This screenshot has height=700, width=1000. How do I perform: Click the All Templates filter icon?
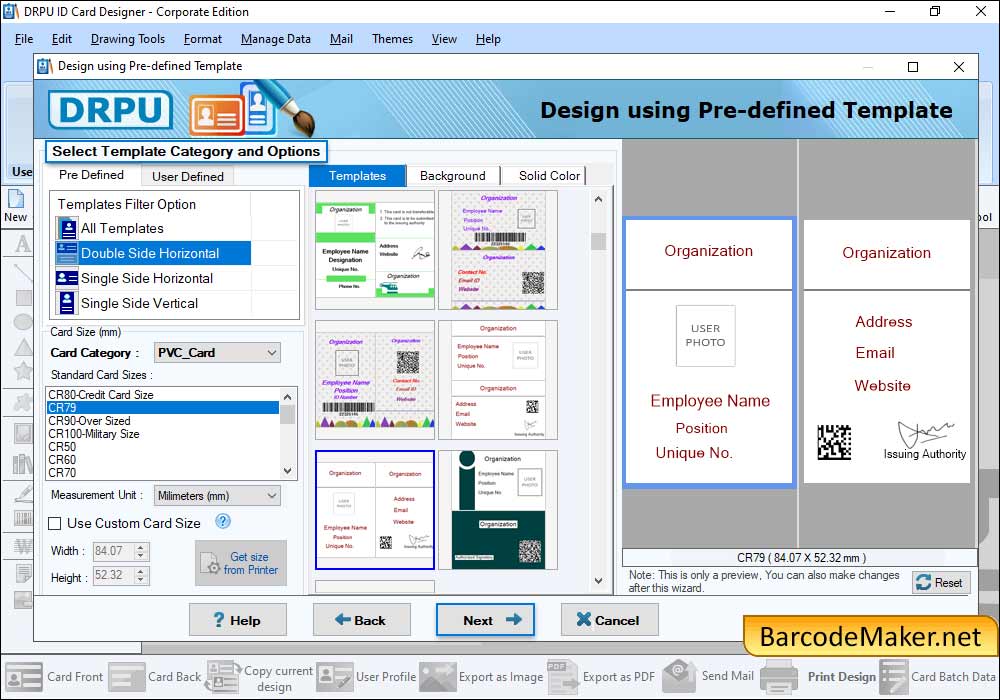(67, 228)
